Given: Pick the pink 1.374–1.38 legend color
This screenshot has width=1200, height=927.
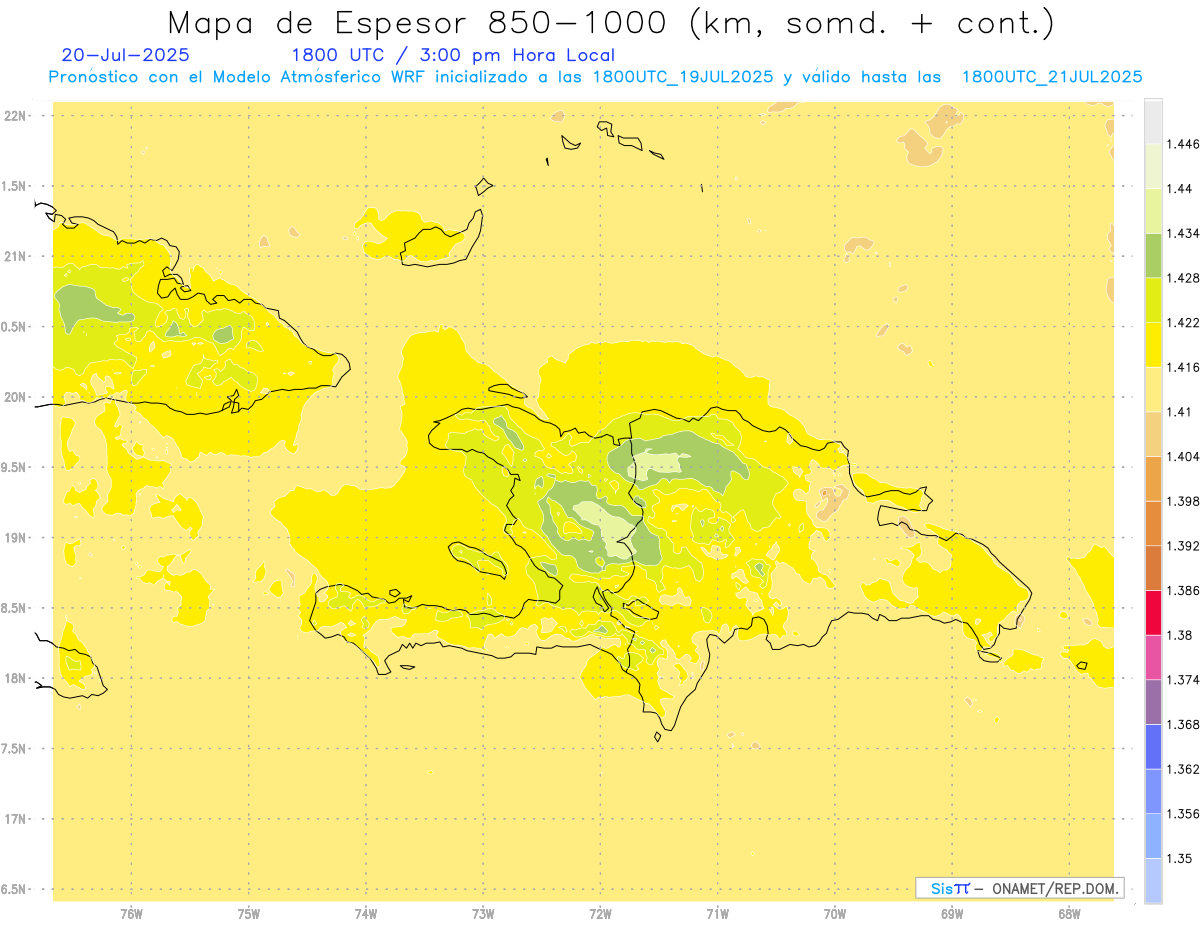Looking at the screenshot, I should click(1153, 657).
